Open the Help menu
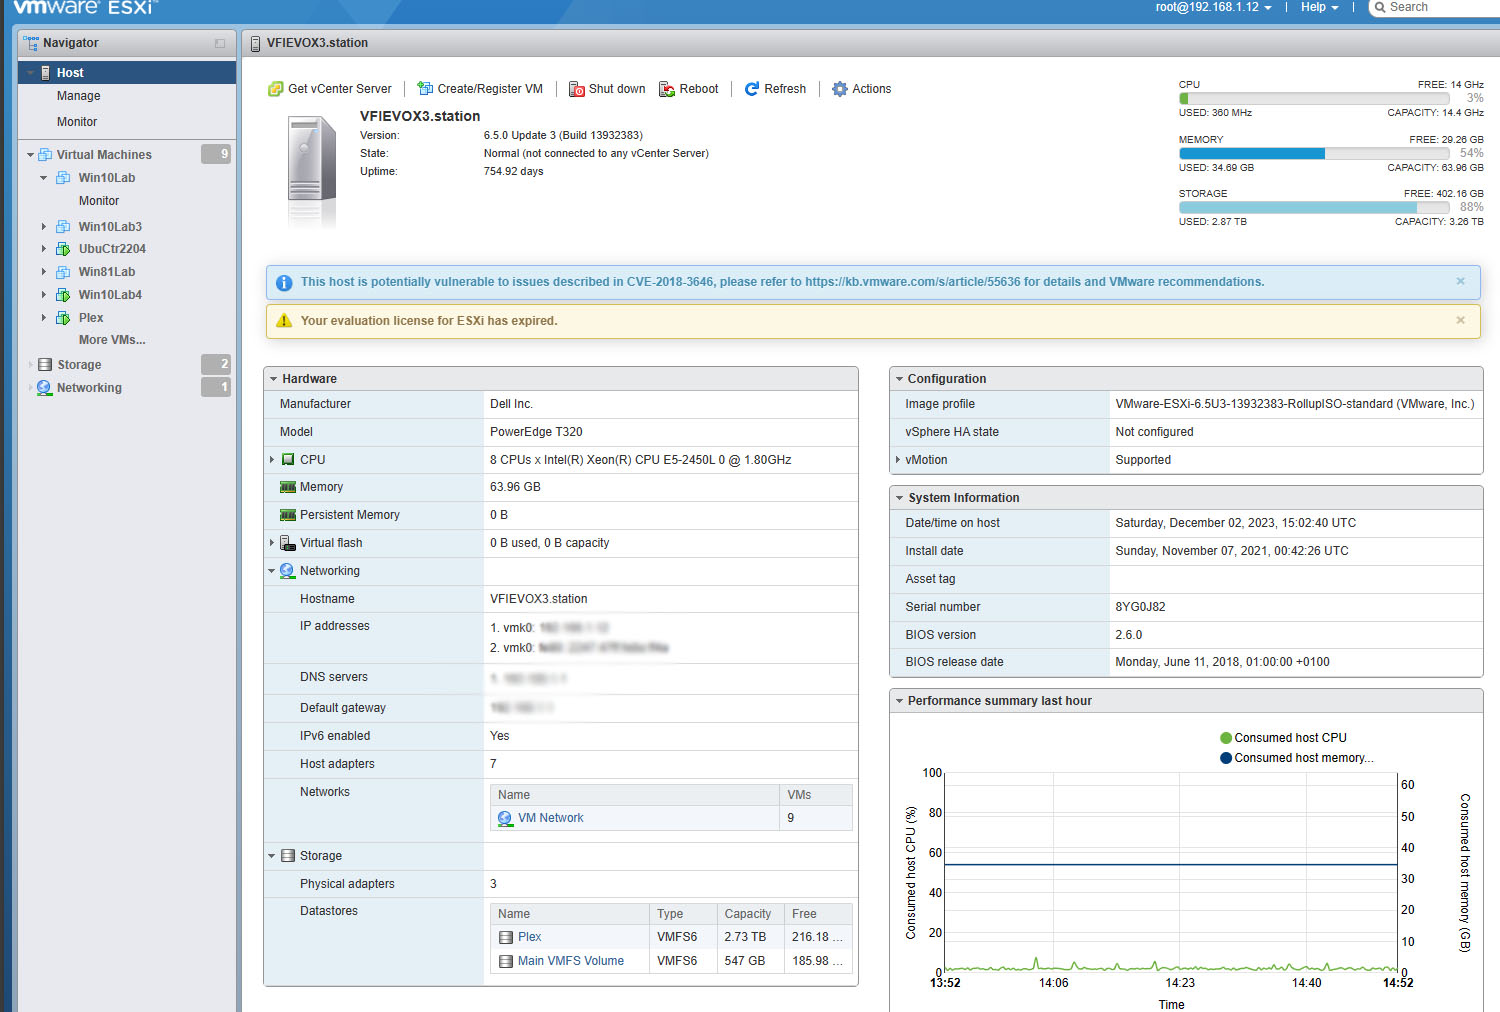Image resolution: width=1500 pixels, height=1012 pixels. (x=1318, y=7)
